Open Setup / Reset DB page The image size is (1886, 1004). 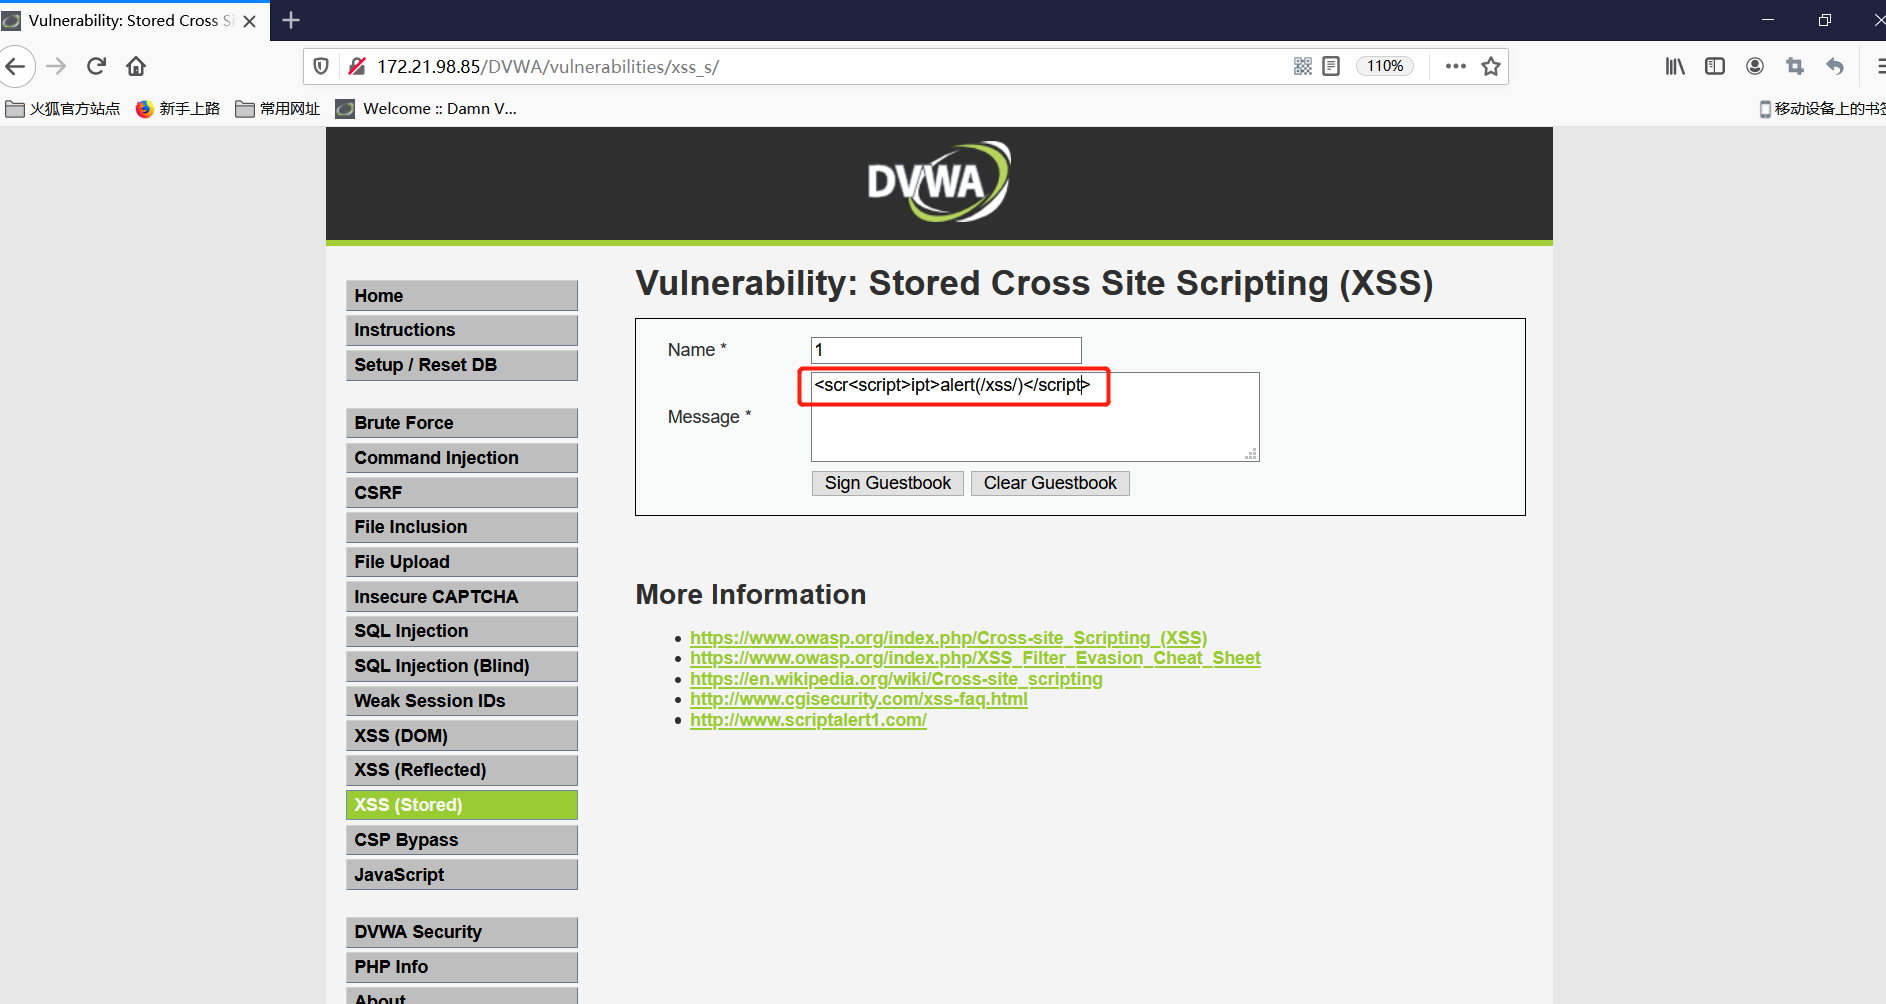click(x=462, y=365)
